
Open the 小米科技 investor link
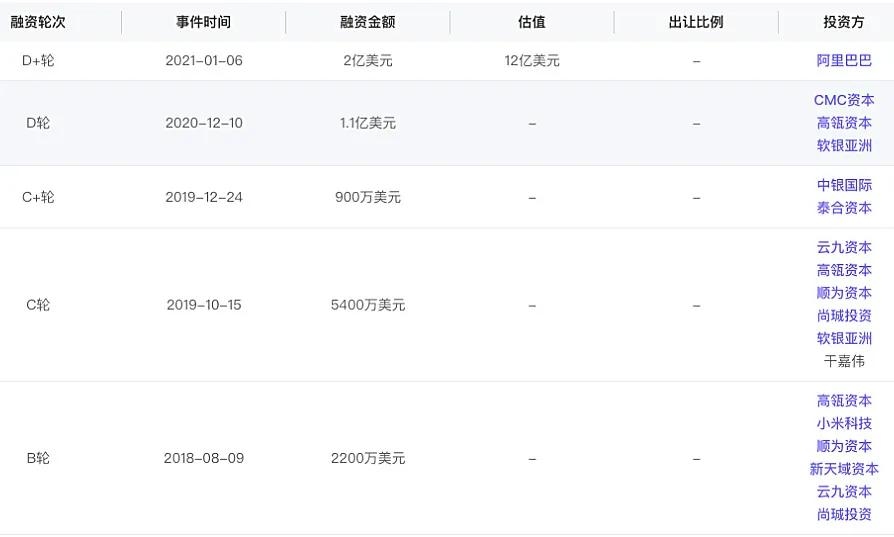[x=844, y=423]
